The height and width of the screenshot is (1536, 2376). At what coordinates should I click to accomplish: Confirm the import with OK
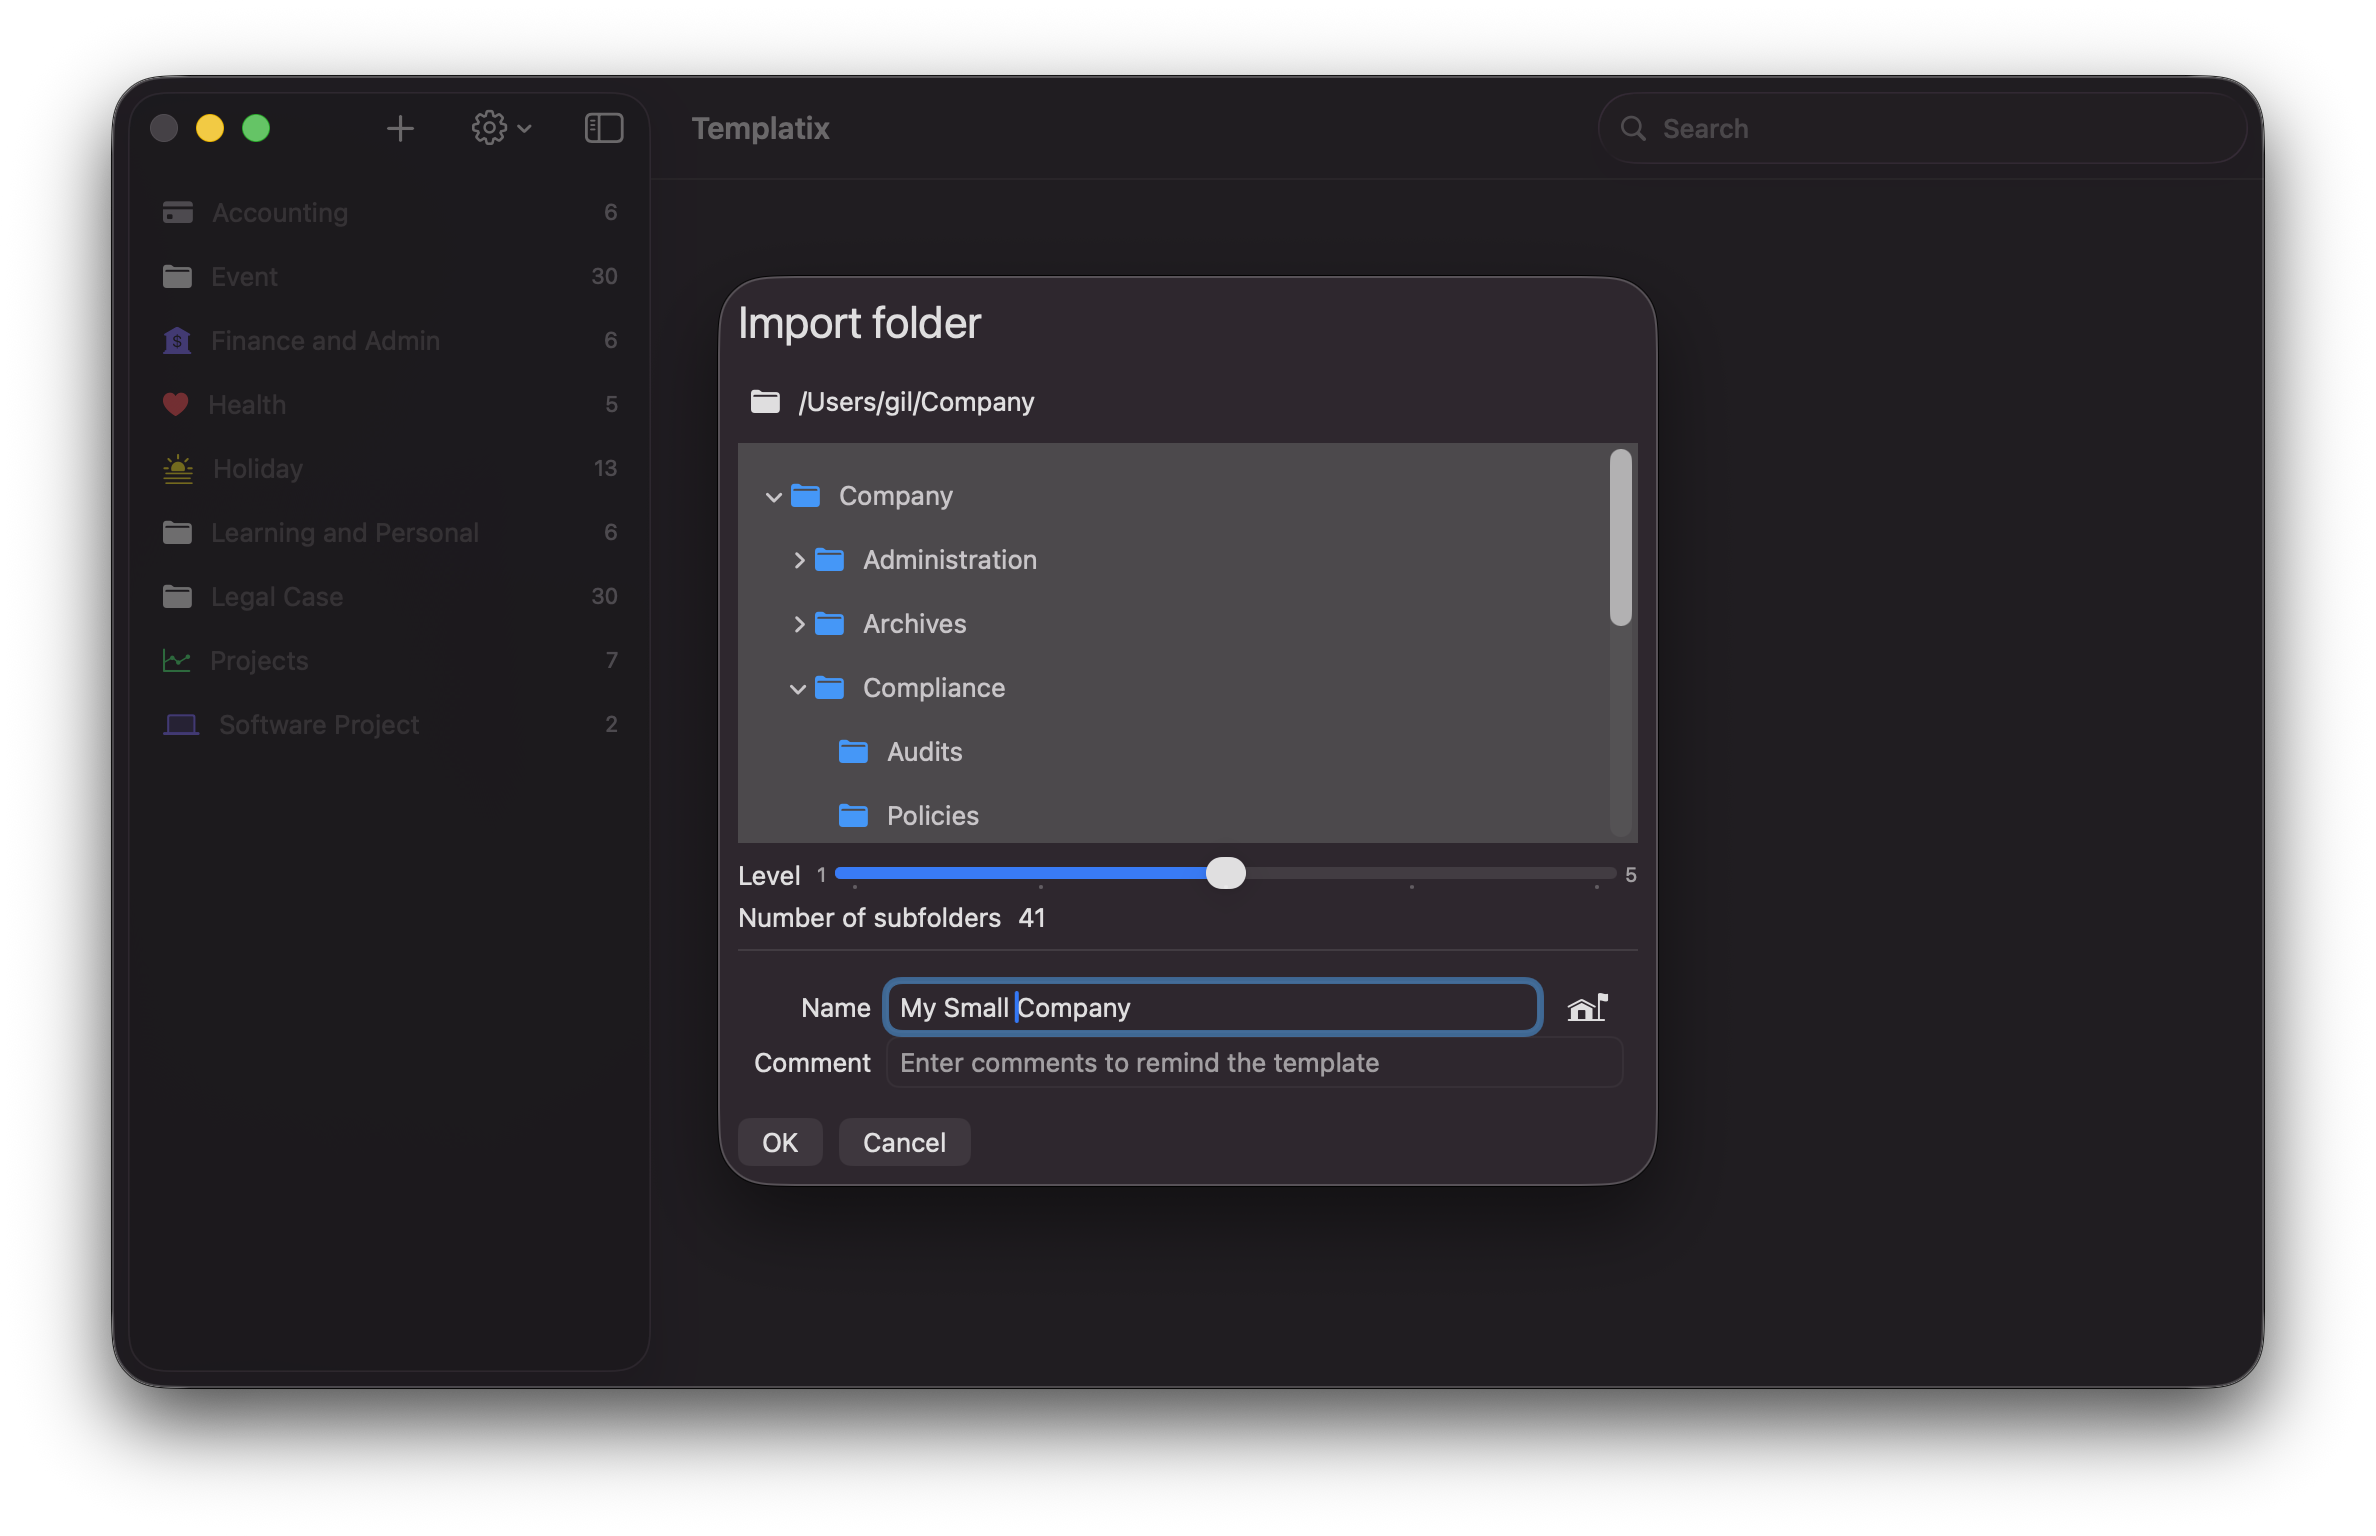point(780,1141)
